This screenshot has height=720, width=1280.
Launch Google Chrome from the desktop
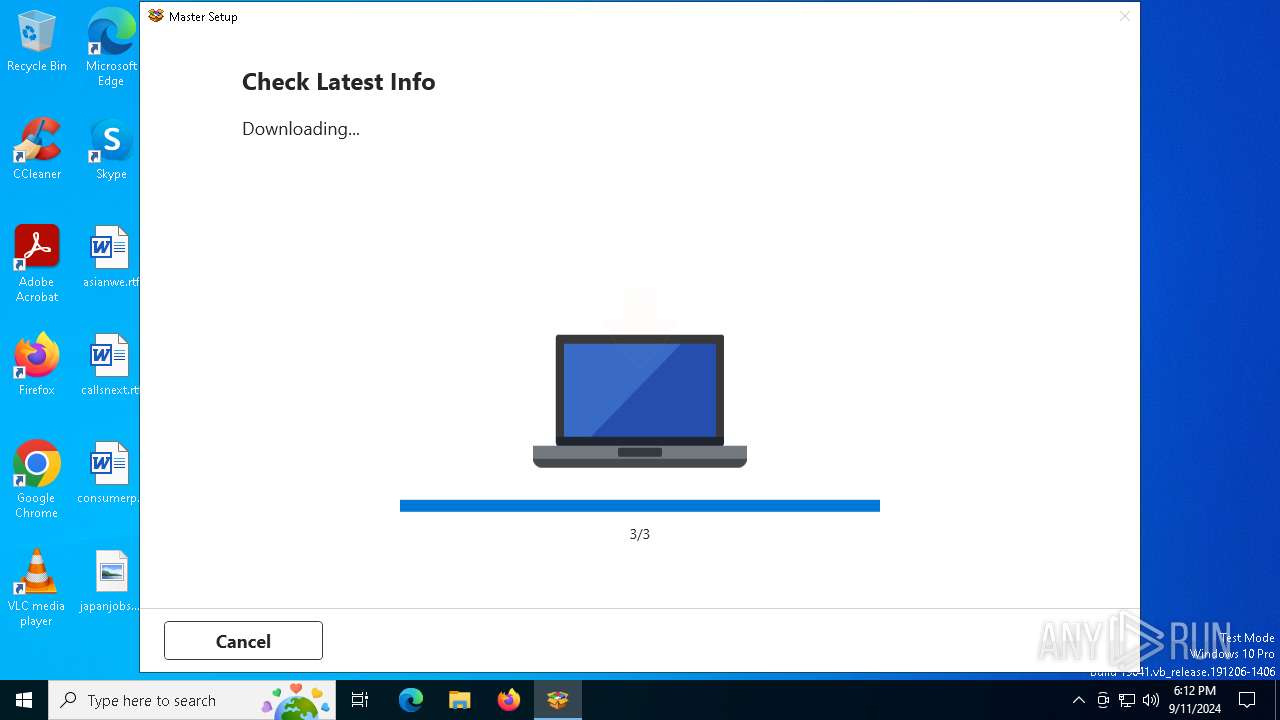(x=37, y=480)
